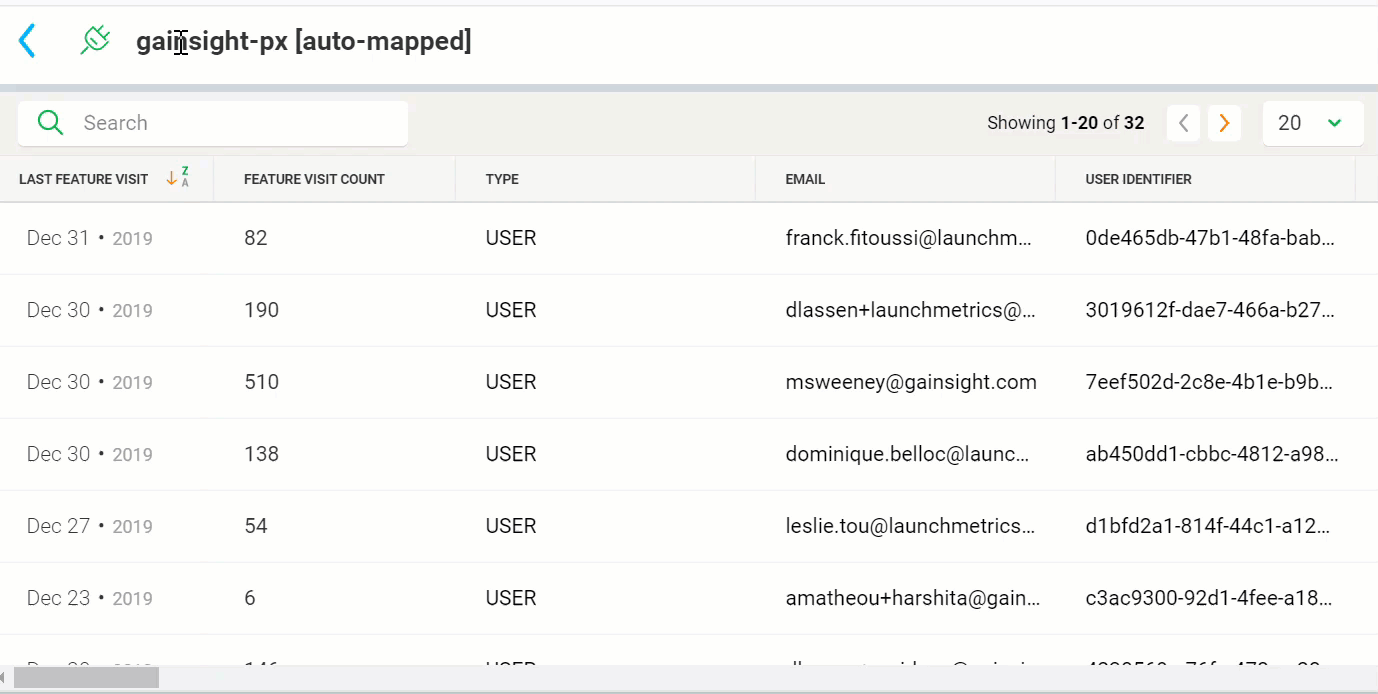Screen dimensions: 1378x694
Task: Click into the Search field
Action: click(x=213, y=123)
